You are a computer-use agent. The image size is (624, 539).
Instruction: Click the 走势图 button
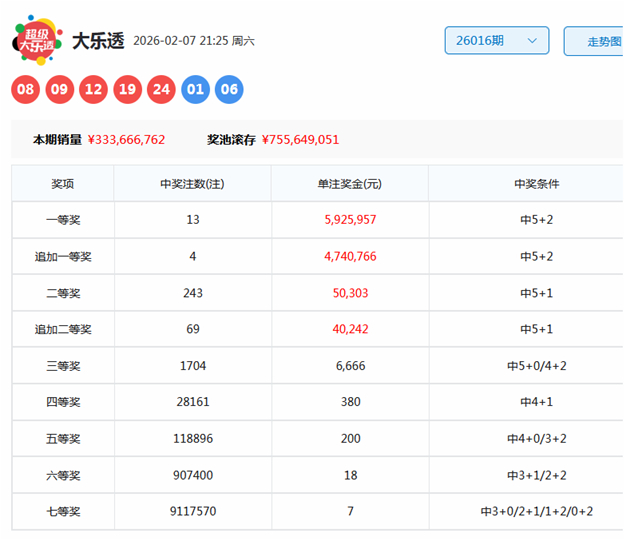click(594, 41)
